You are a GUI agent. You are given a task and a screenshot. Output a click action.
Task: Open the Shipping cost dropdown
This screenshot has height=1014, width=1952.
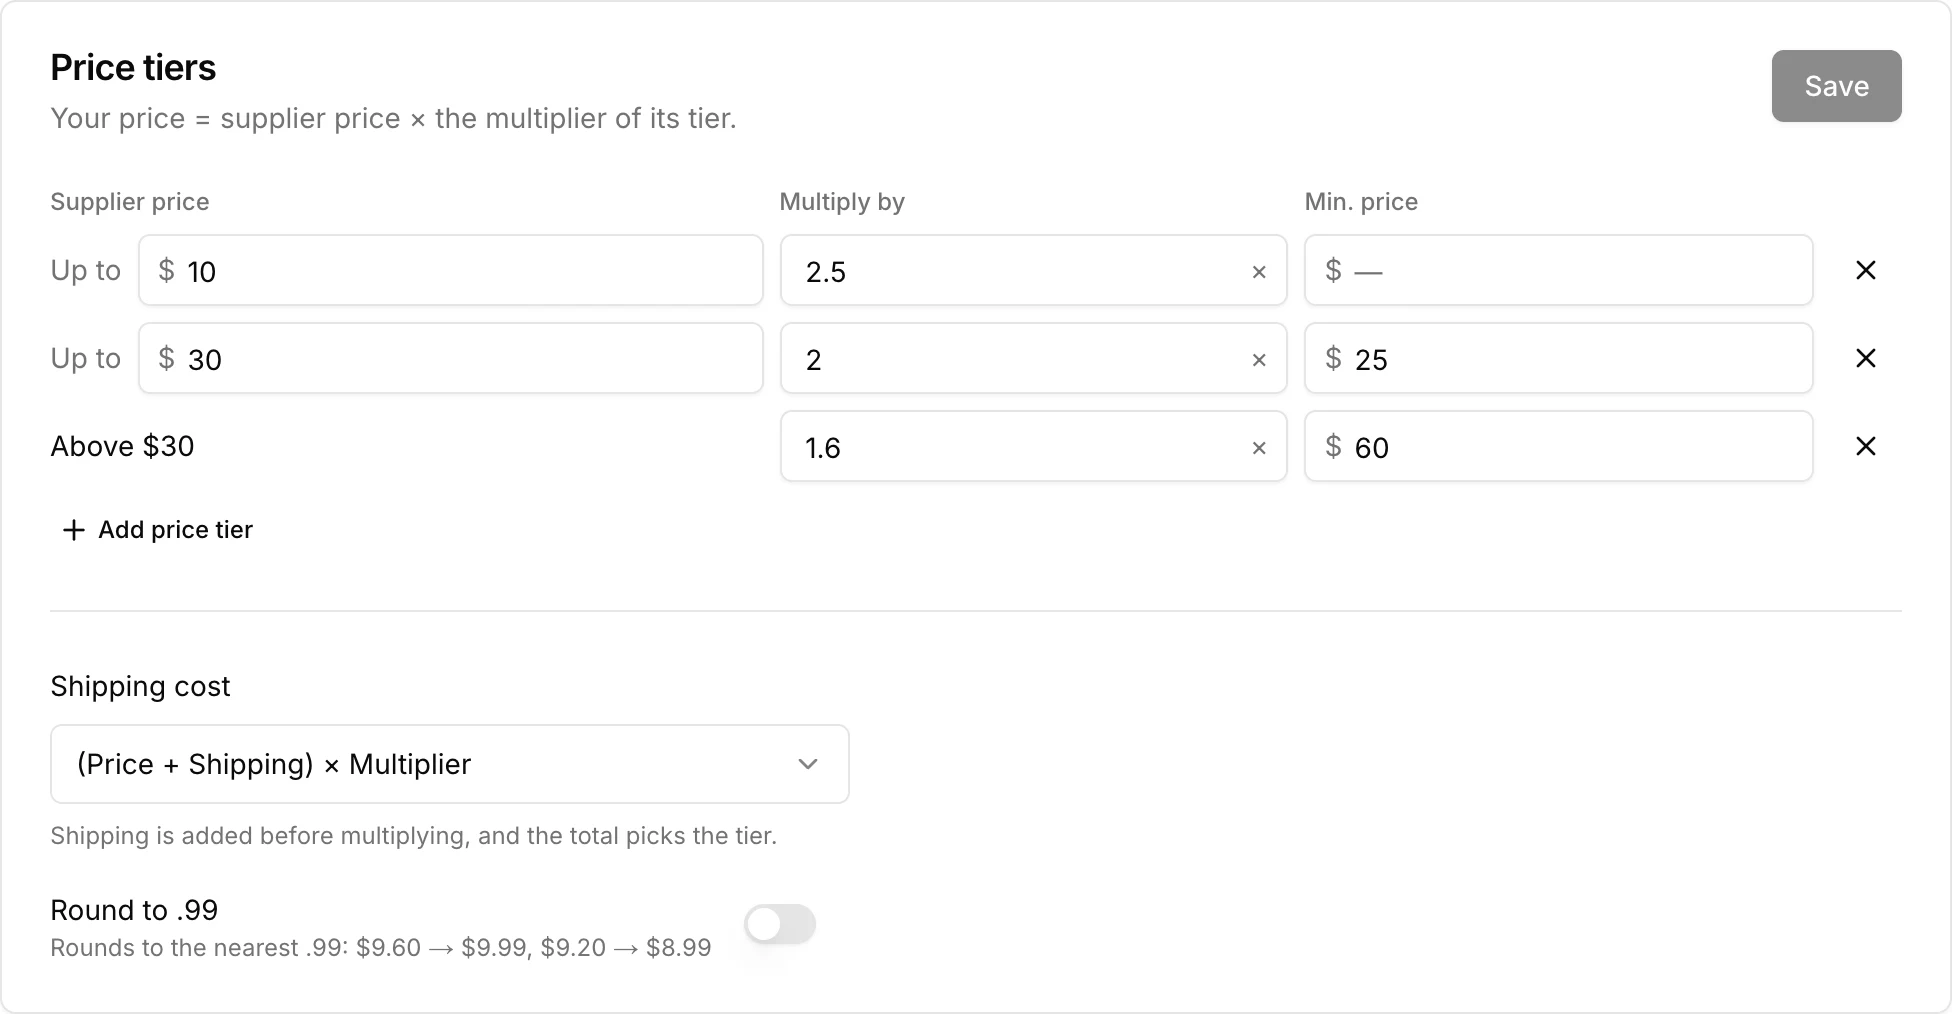click(x=450, y=764)
